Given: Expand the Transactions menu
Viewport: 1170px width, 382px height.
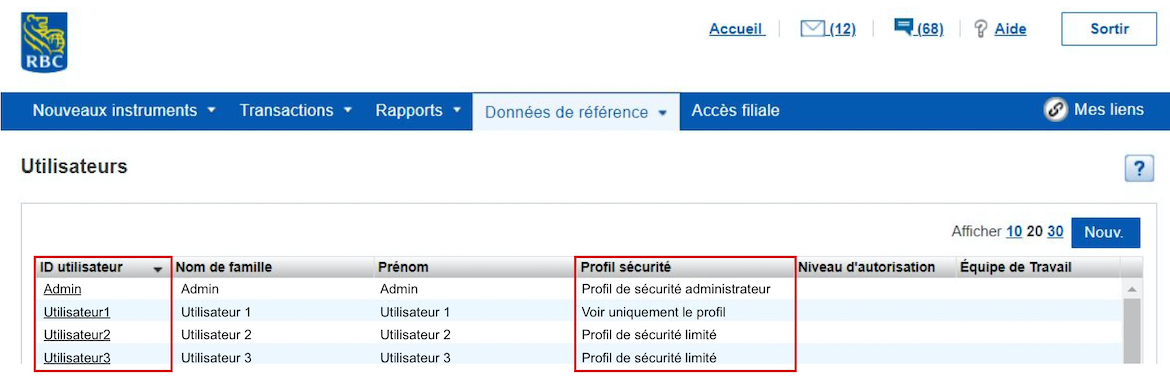Looking at the screenshot, I should [x=295, y=110].
